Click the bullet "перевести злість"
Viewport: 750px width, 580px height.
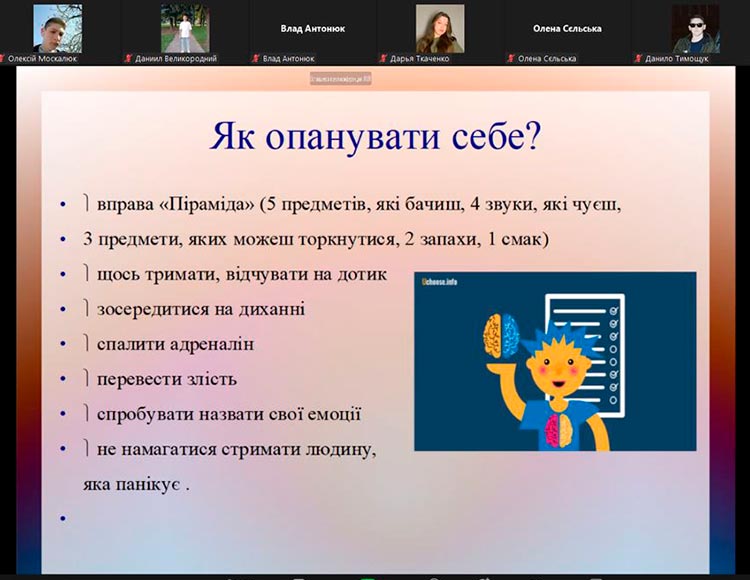point(166,379)
